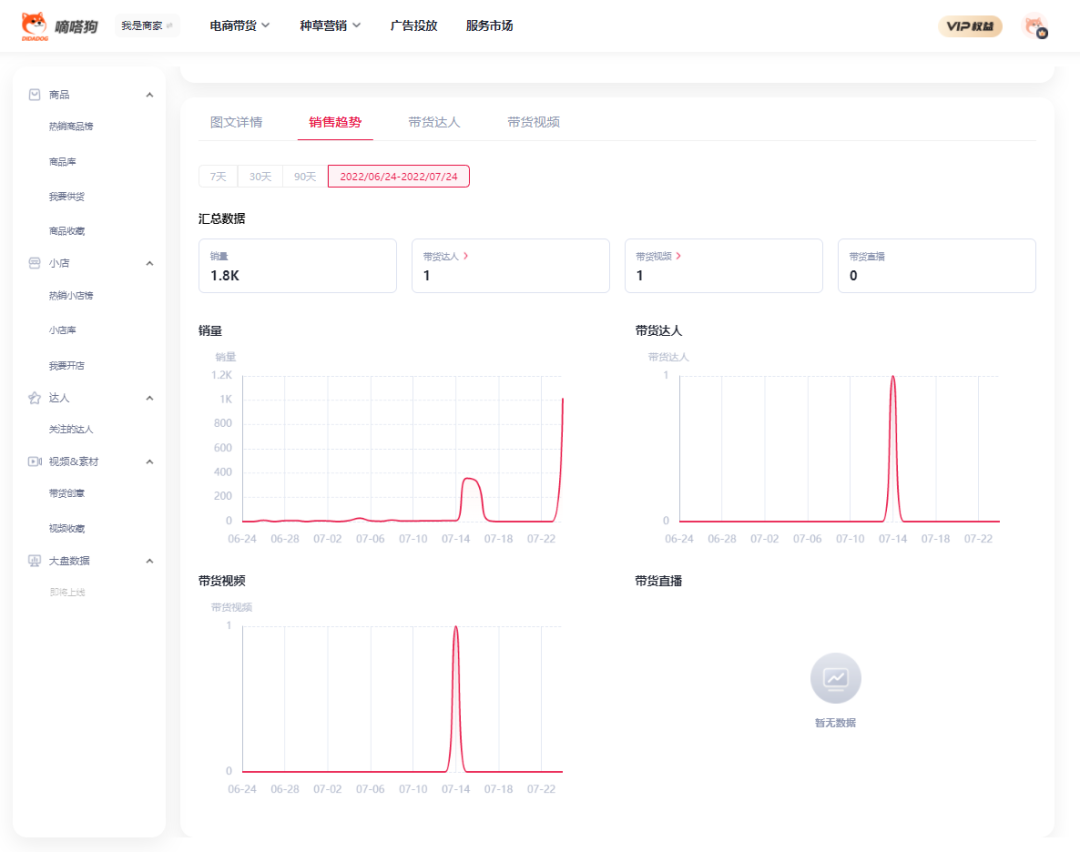Select the 90天 time range option
1080x852 pixels.
pyautogui.click(x=304, y=177)
